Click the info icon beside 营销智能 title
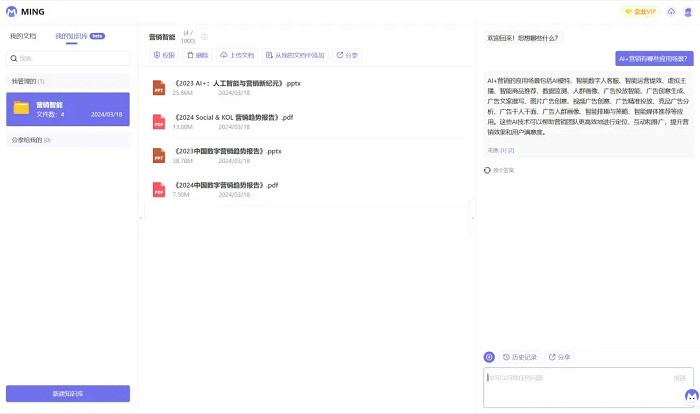The width and height of the screenshot is (700, 414). [x=204, y=37]
